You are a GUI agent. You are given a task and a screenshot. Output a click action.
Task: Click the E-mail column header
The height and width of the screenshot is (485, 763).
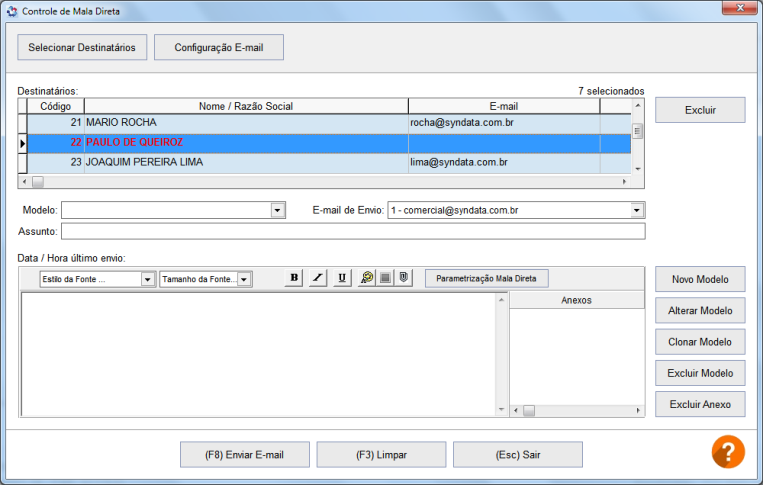click(504, 106)
